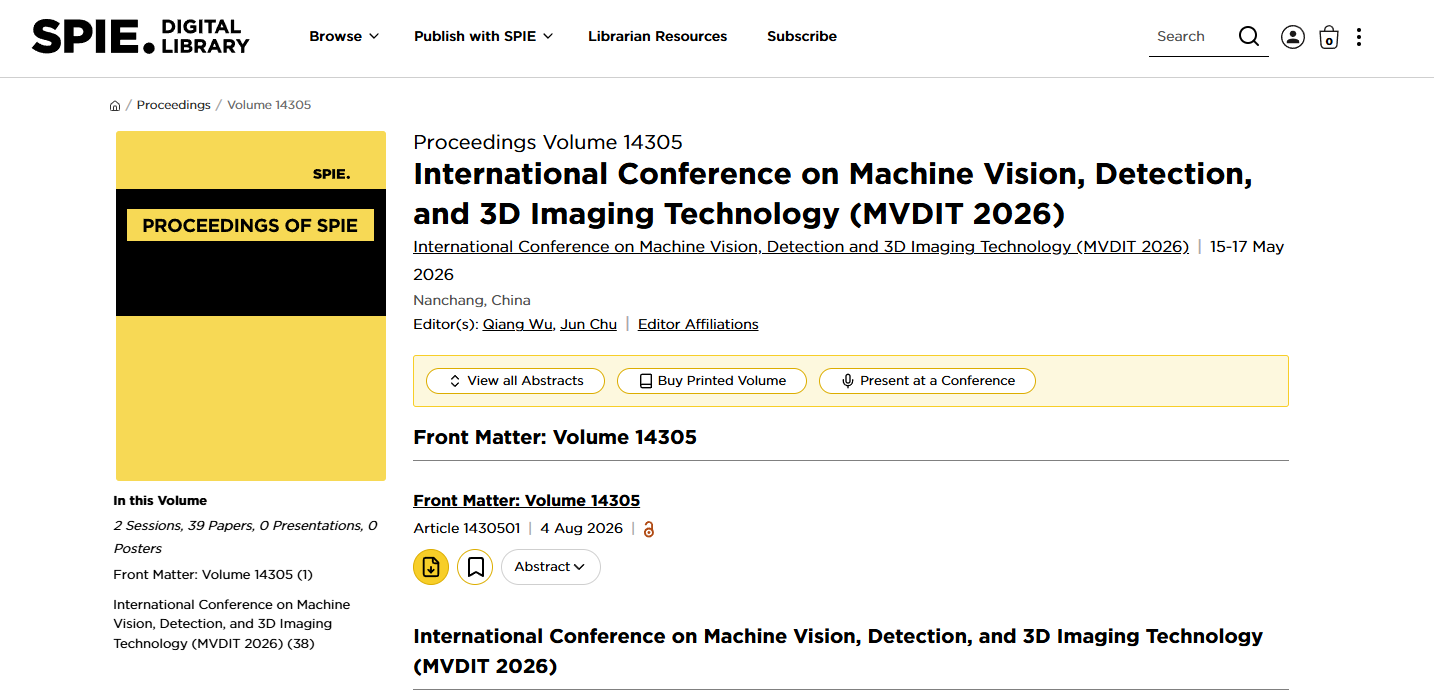1434x690 pixels.
Task: Open the shopping cart icon
Action: coord(1329,37)
